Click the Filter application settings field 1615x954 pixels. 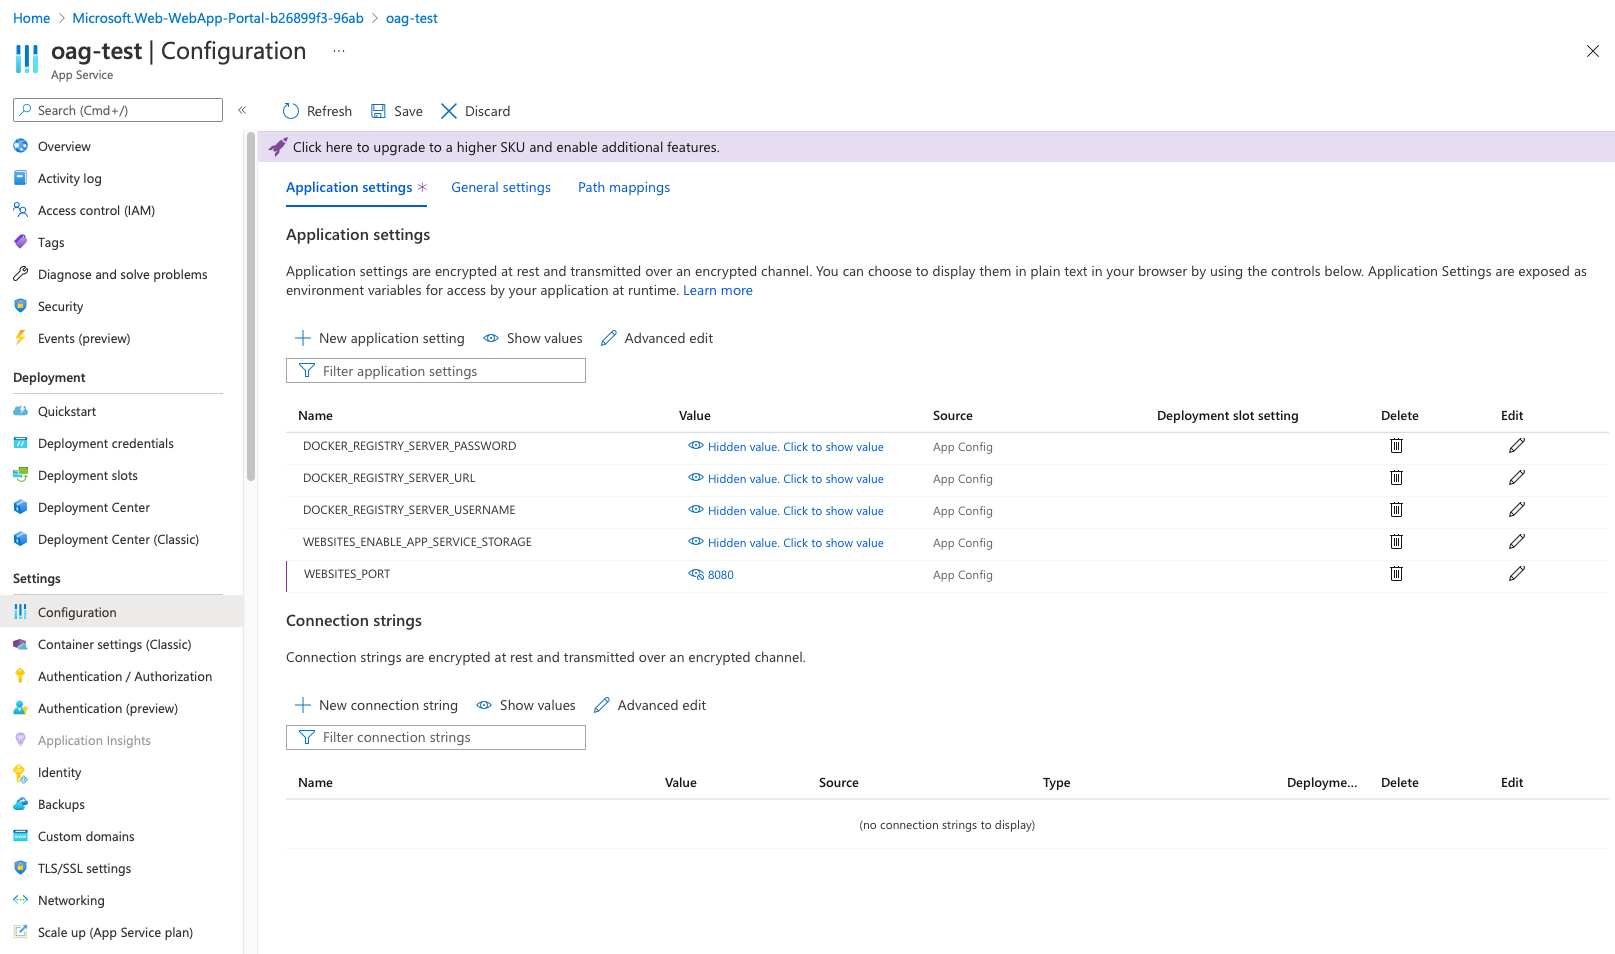click(x=436, y=371)
